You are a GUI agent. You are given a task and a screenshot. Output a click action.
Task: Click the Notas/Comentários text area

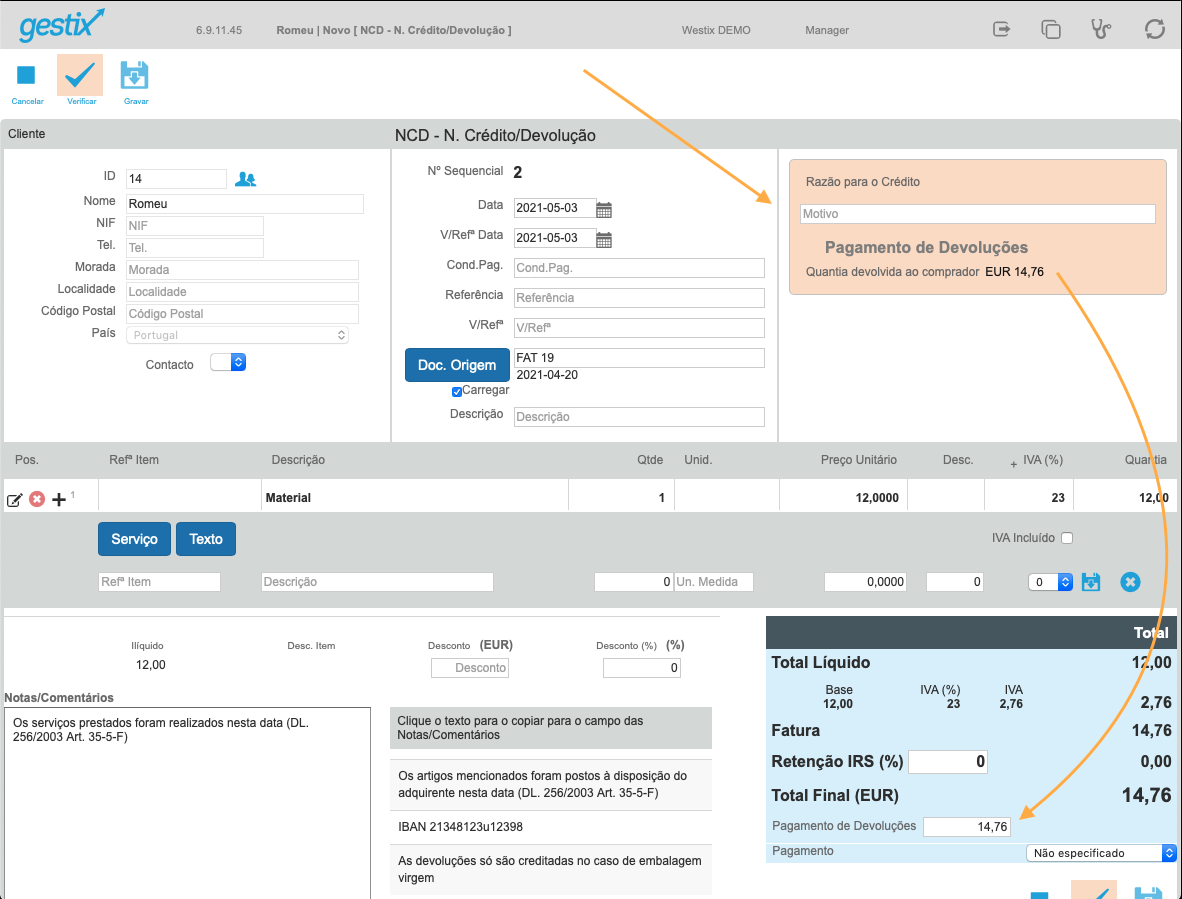pos(187,803)
